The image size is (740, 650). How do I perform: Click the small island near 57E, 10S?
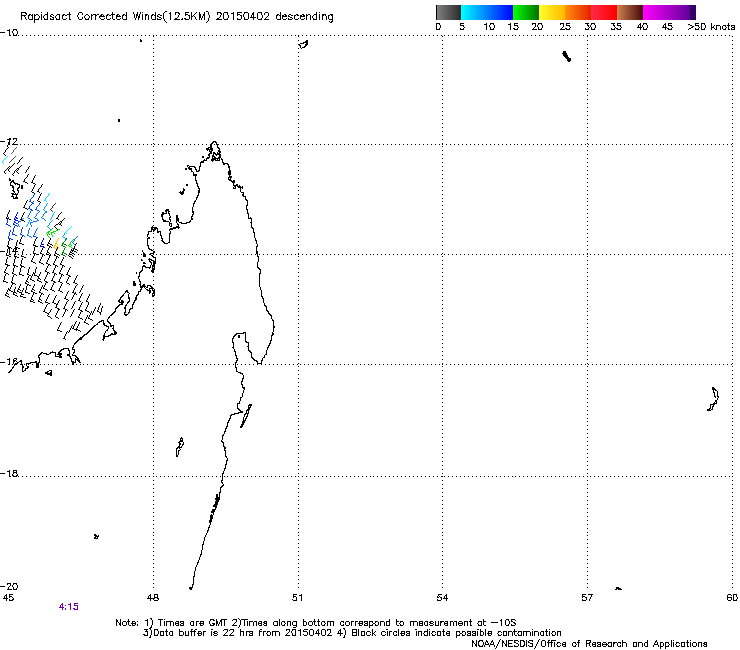pyautogui.click(x=567, y=56)
